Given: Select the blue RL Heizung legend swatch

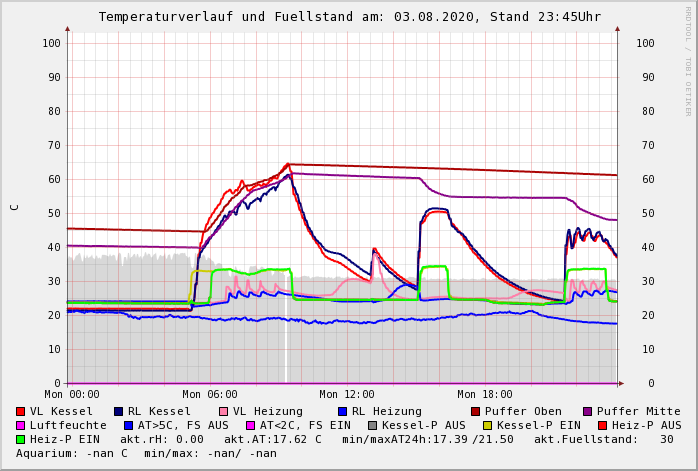Looking at the screenshot, I should 343,411.
